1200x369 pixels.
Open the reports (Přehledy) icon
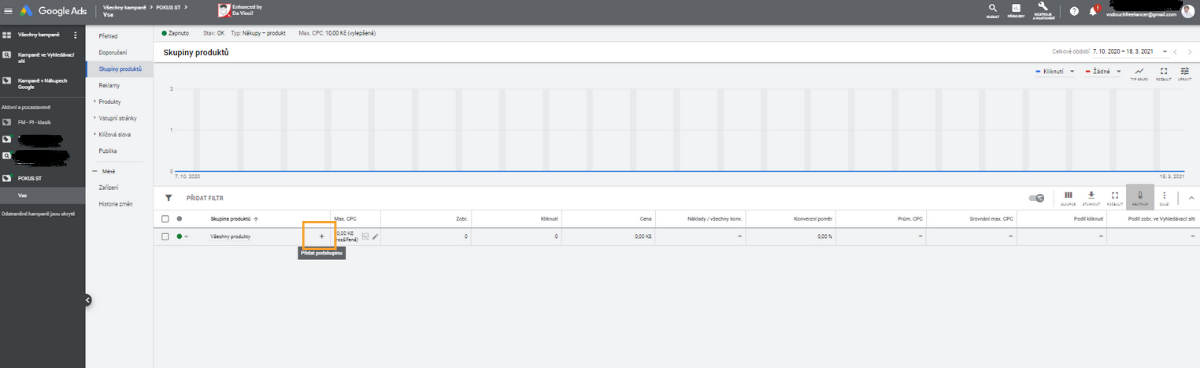point(1015,10)
